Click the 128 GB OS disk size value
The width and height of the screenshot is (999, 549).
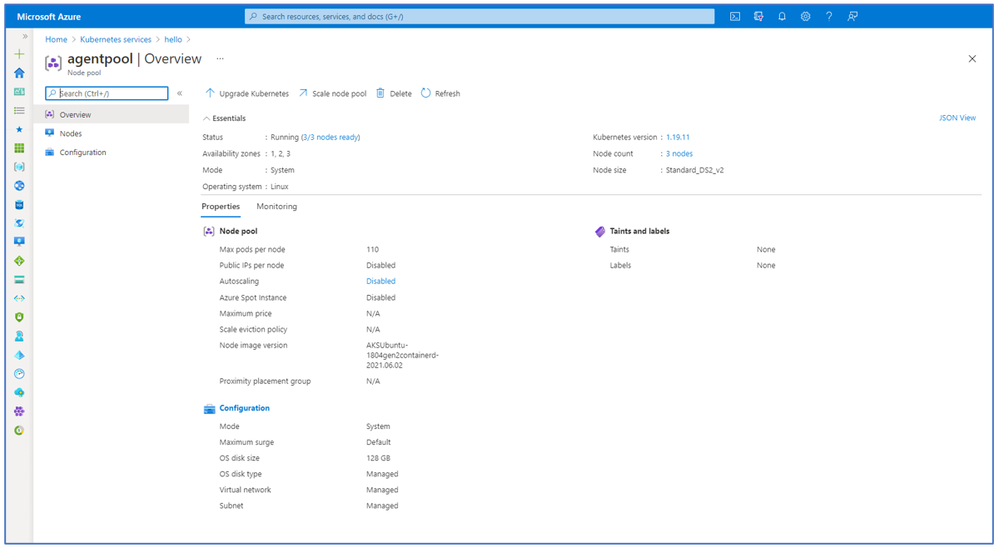coord(378,458)
